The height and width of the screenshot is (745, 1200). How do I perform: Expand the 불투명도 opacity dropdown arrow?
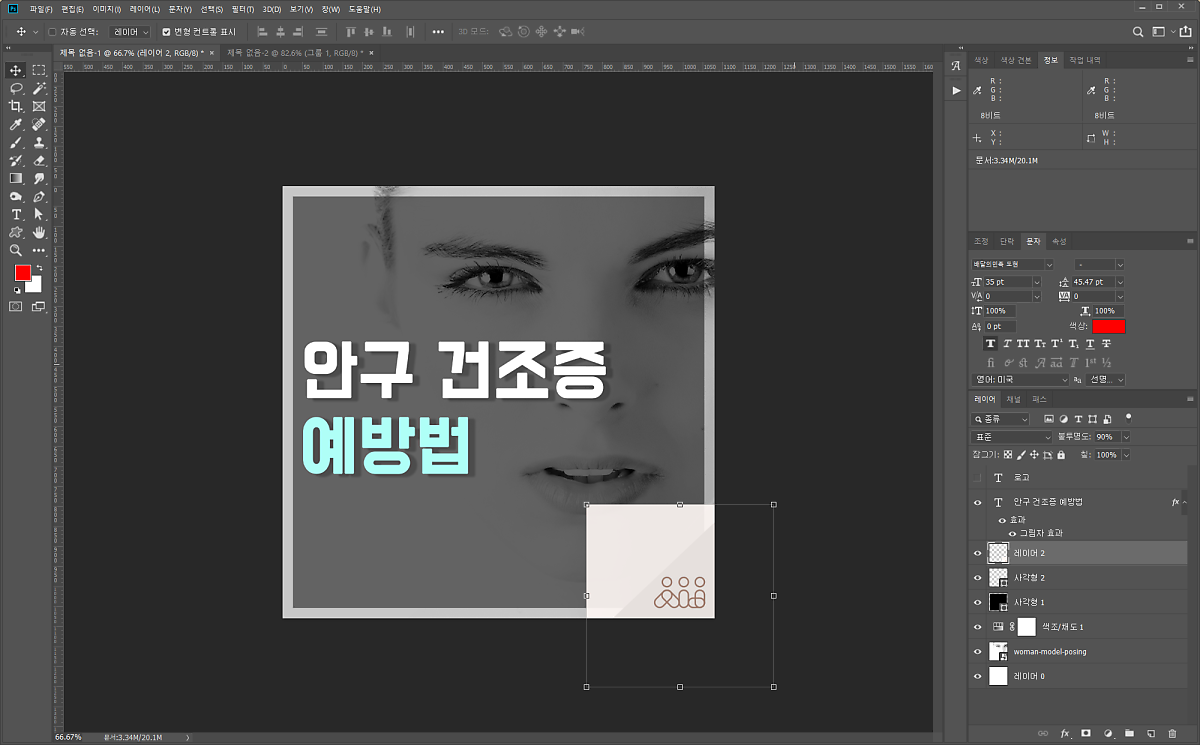pyautogui.click(x=1125, y=437)
